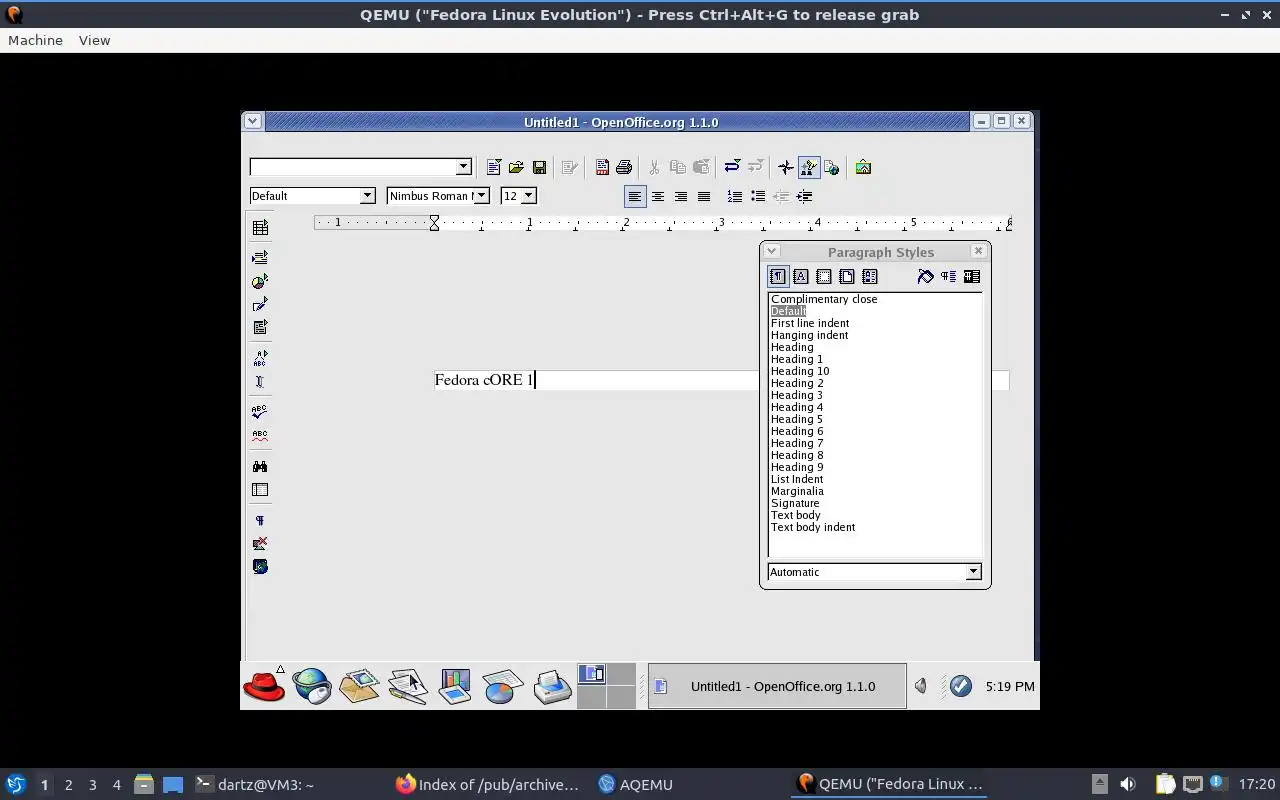Screen dimensions: 1280x800
Task: Open a file with the folder icon
Action: [x=516, y=167]
